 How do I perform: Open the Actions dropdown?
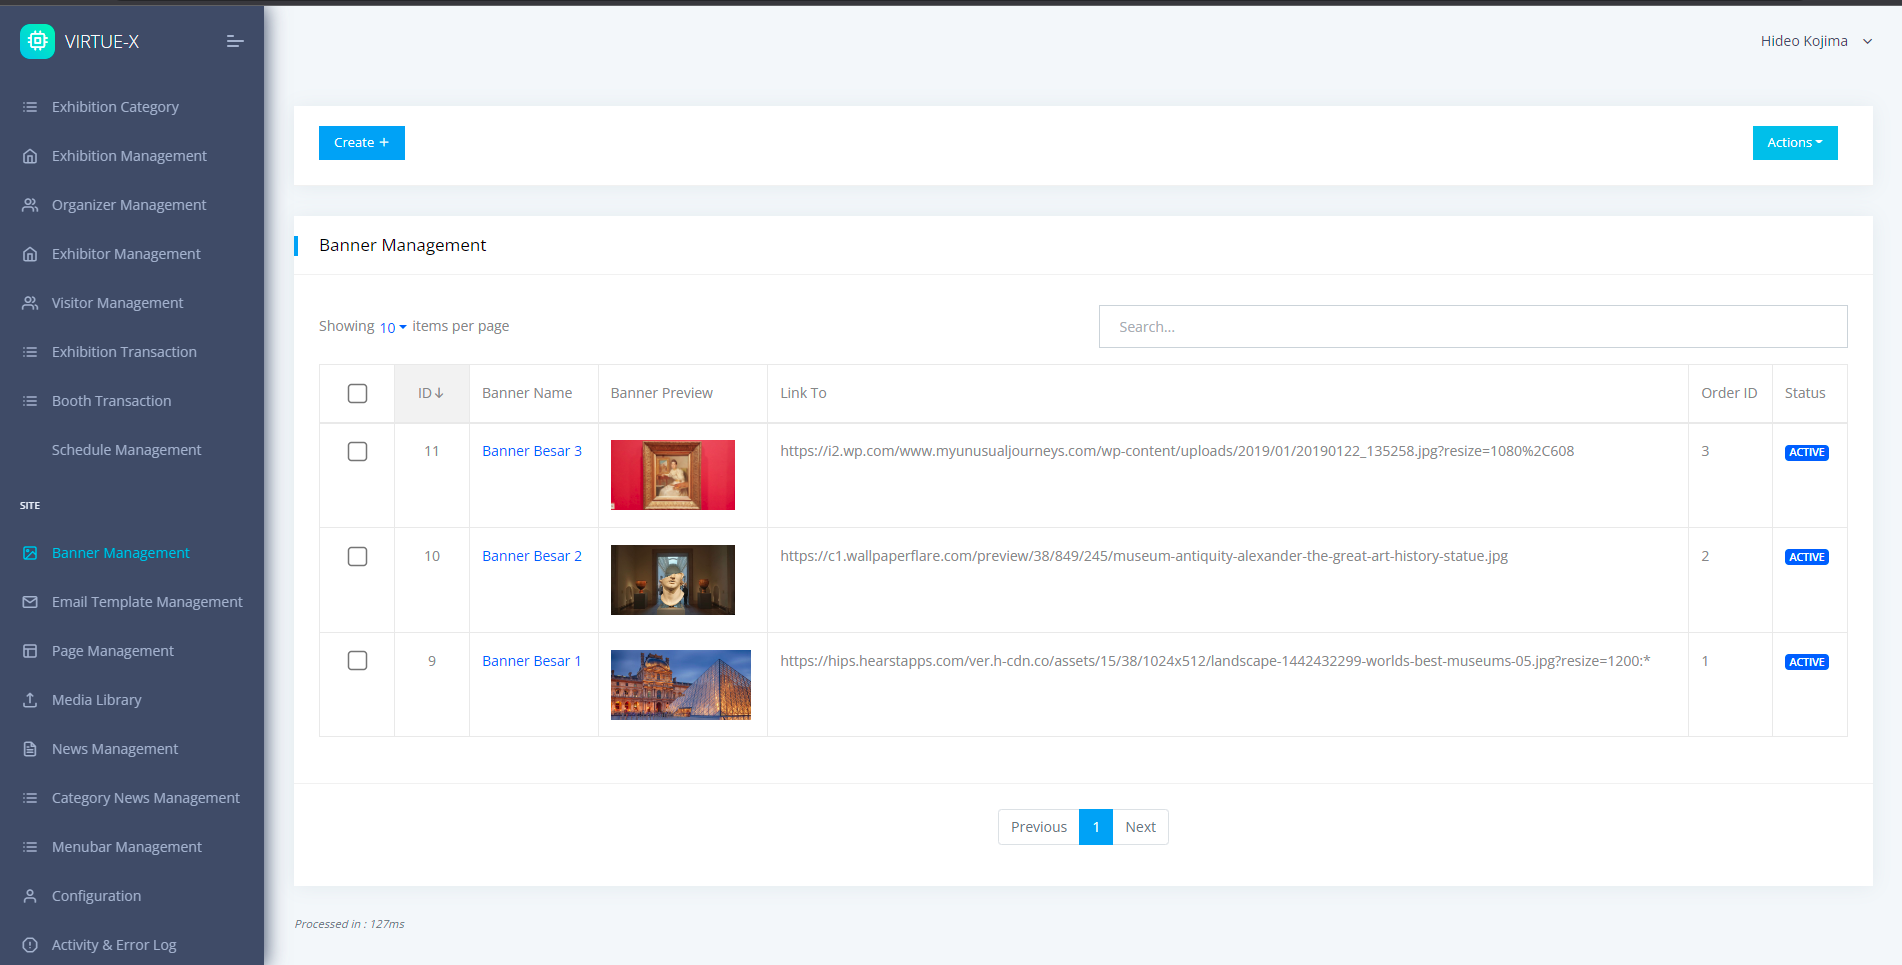1794,143
